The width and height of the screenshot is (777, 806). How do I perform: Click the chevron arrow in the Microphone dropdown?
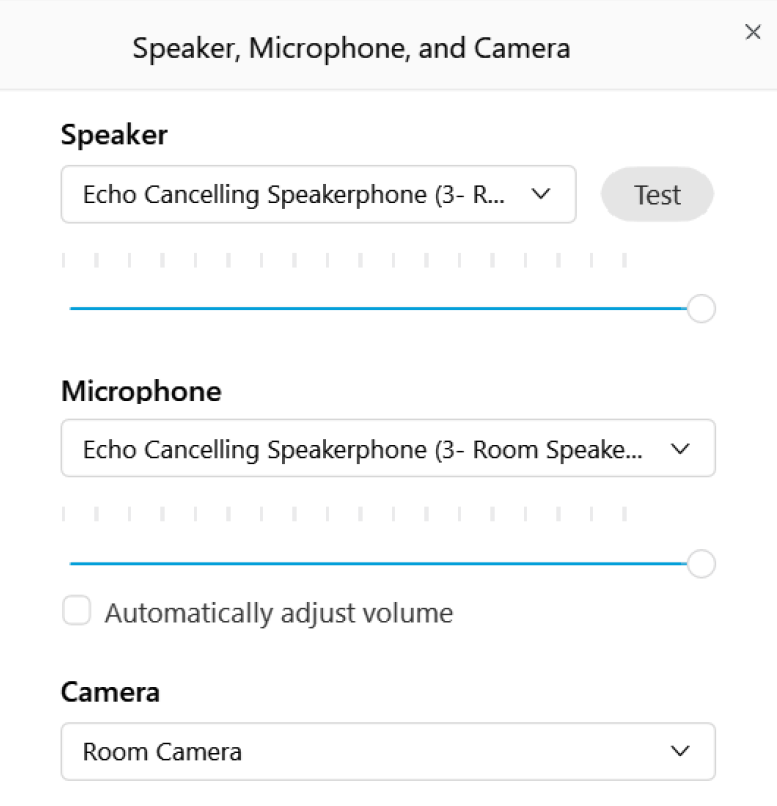point(680,449)
